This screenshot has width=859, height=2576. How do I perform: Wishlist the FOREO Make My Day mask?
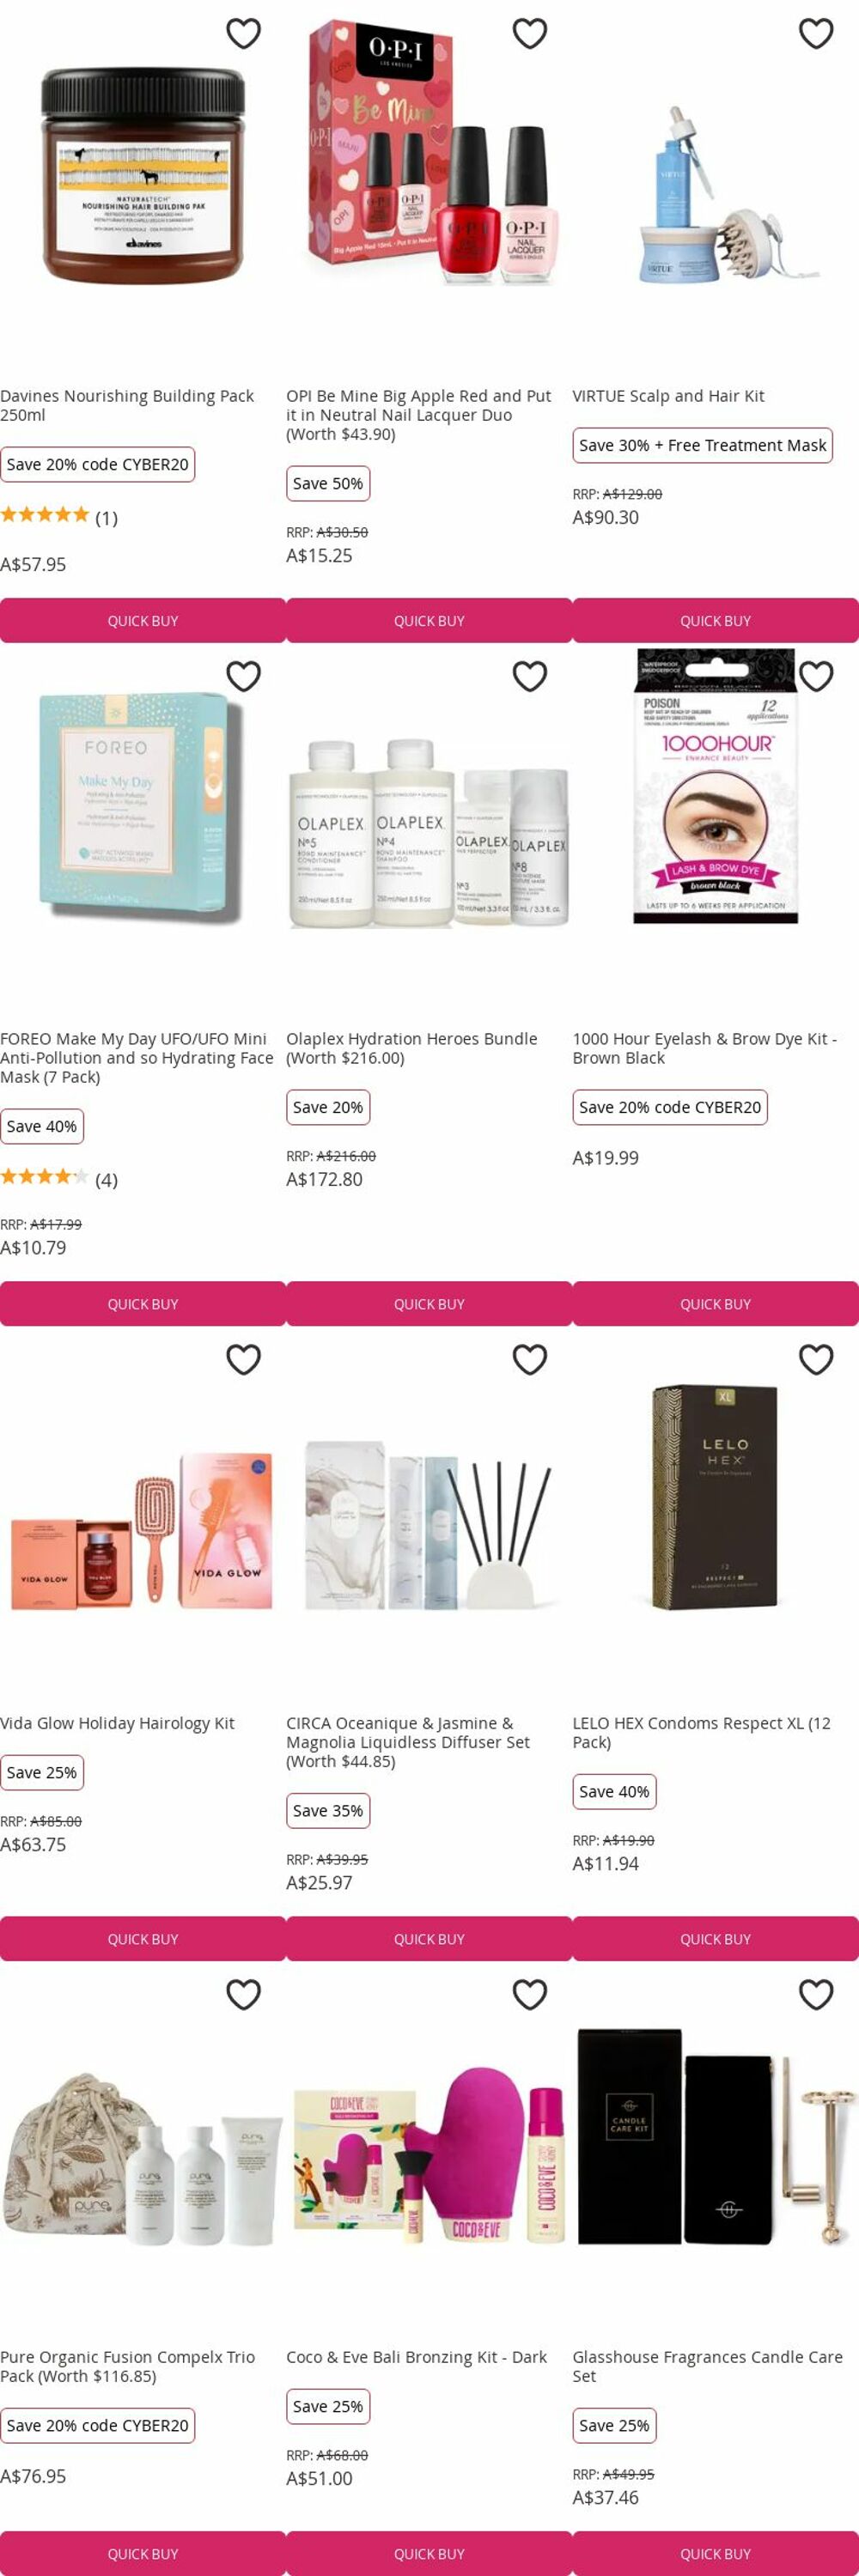click(243, 677)
